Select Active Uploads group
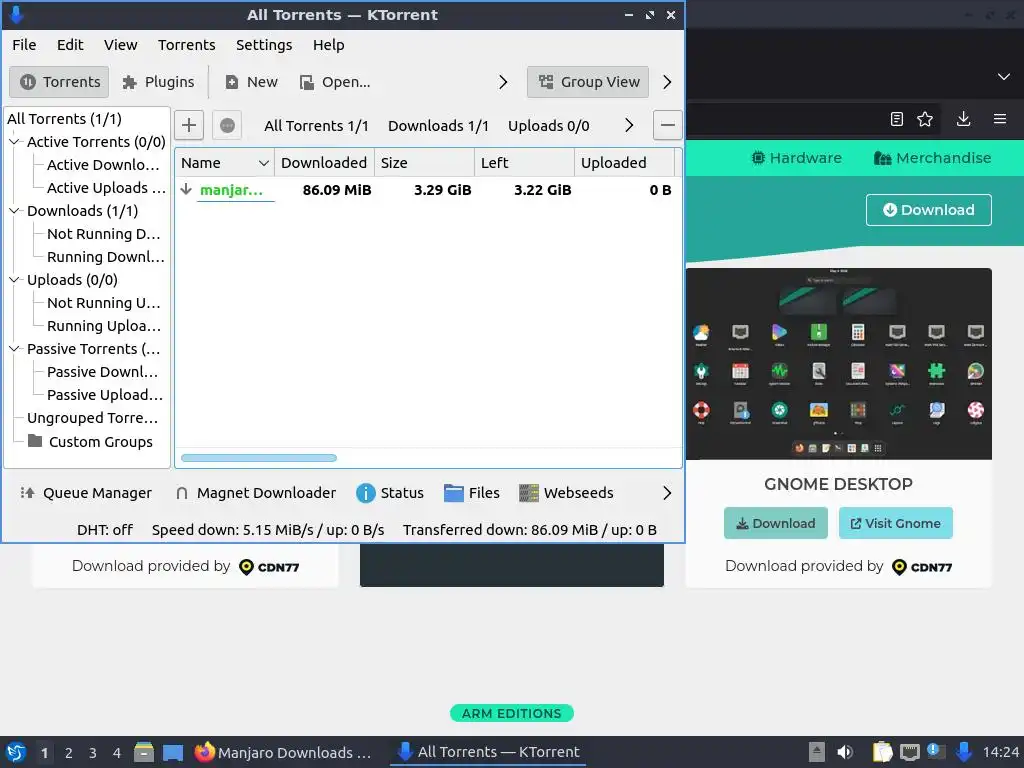 pyautogui.click(x=106, y=187)
